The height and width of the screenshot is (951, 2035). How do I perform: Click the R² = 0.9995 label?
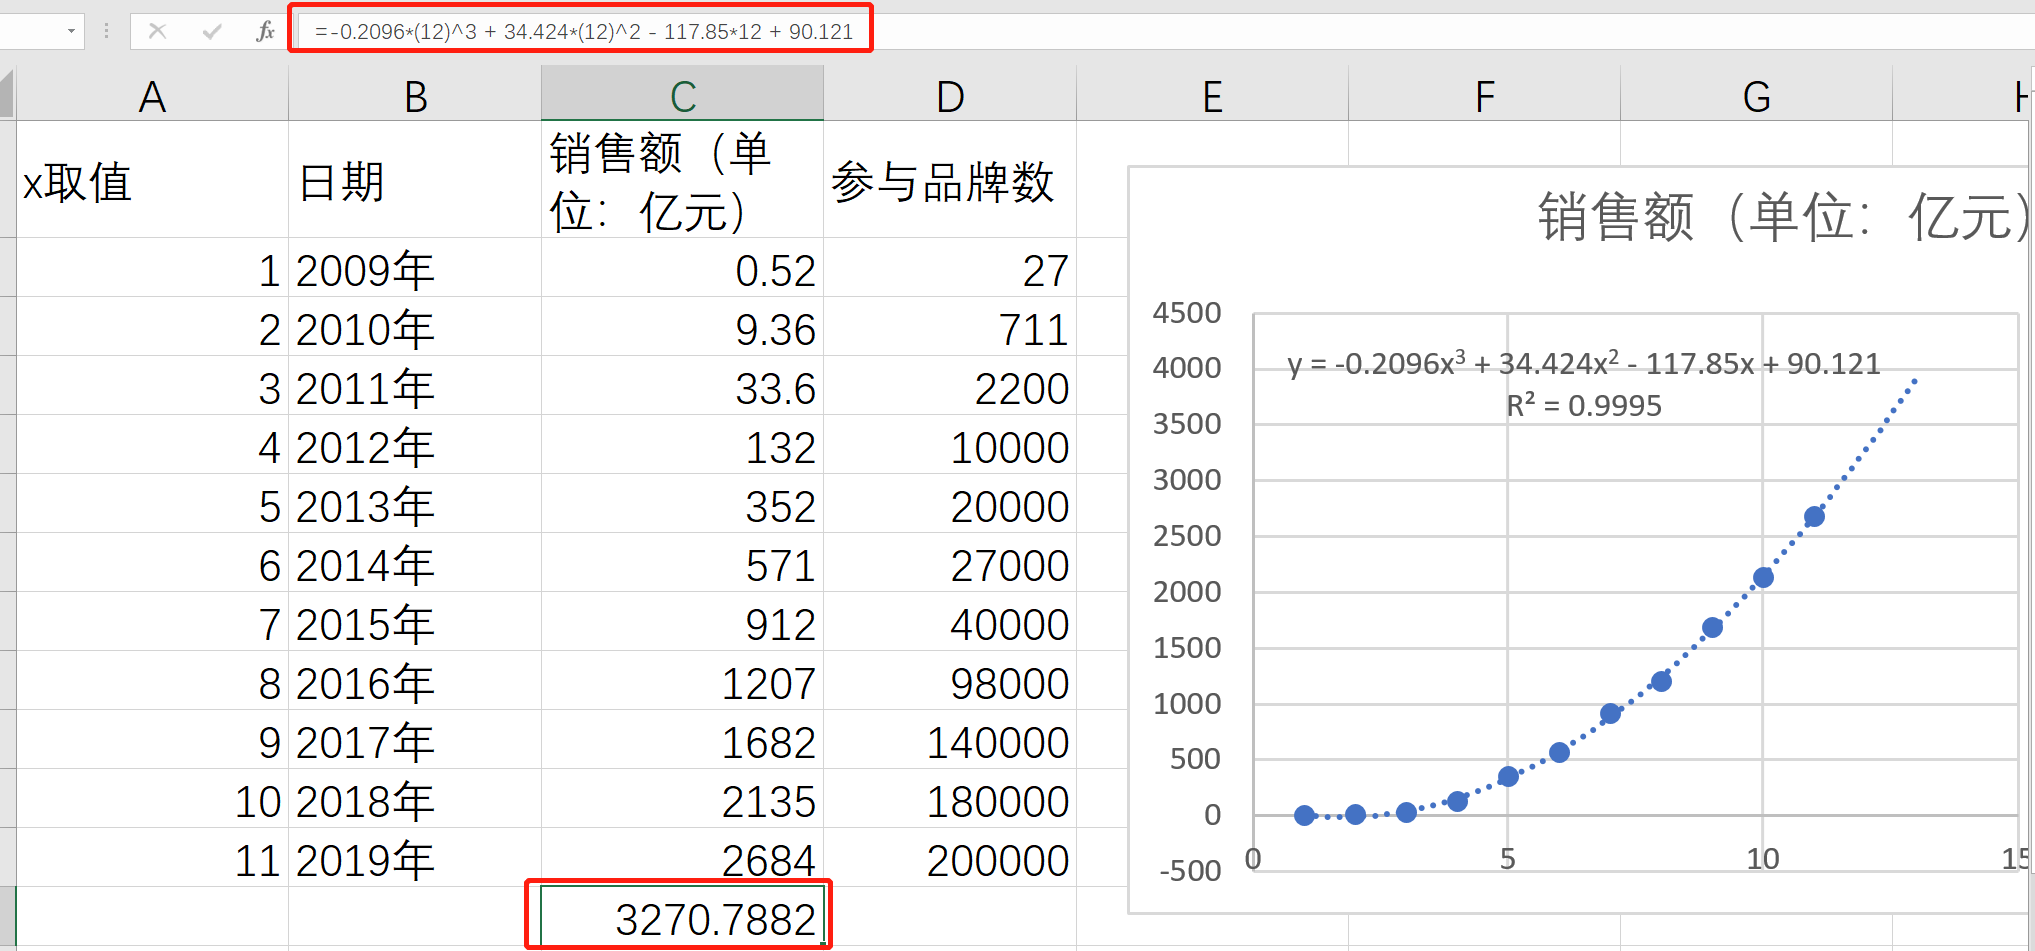(1584, 405)
